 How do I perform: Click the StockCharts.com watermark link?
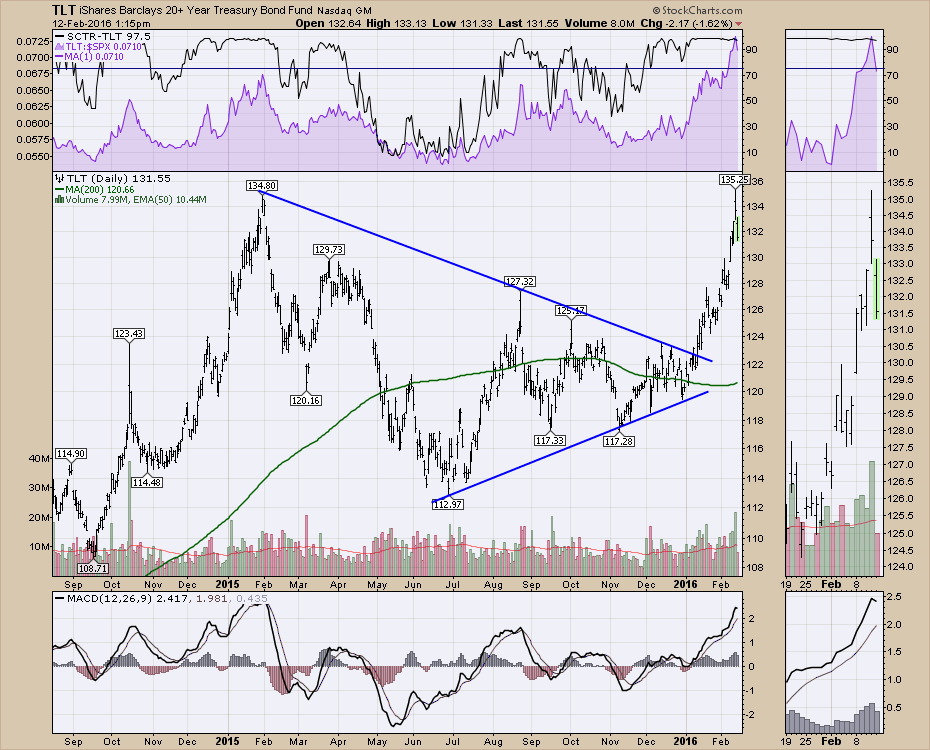[x=698, y=11]
